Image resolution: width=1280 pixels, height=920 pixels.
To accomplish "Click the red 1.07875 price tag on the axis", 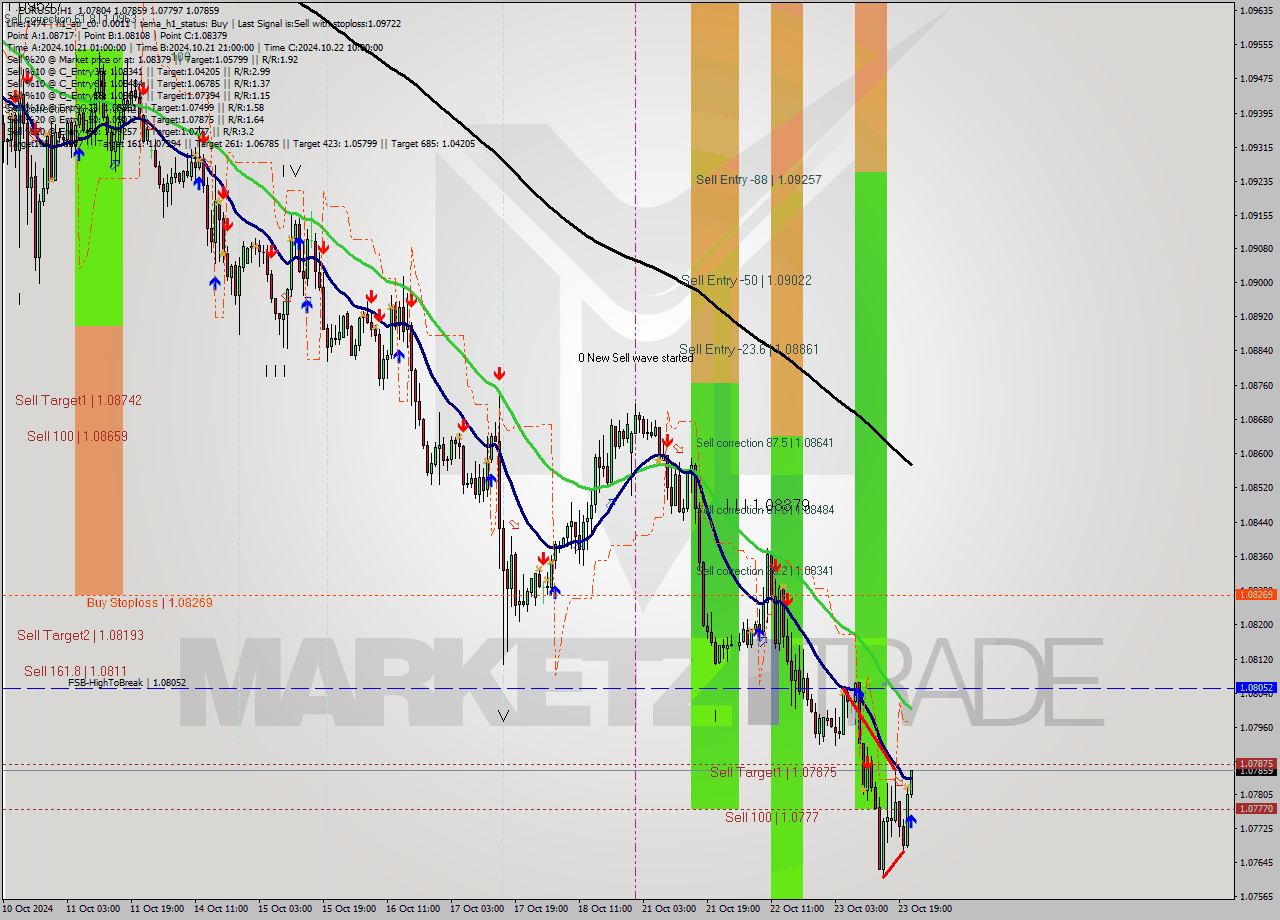I will [1256, 764].
